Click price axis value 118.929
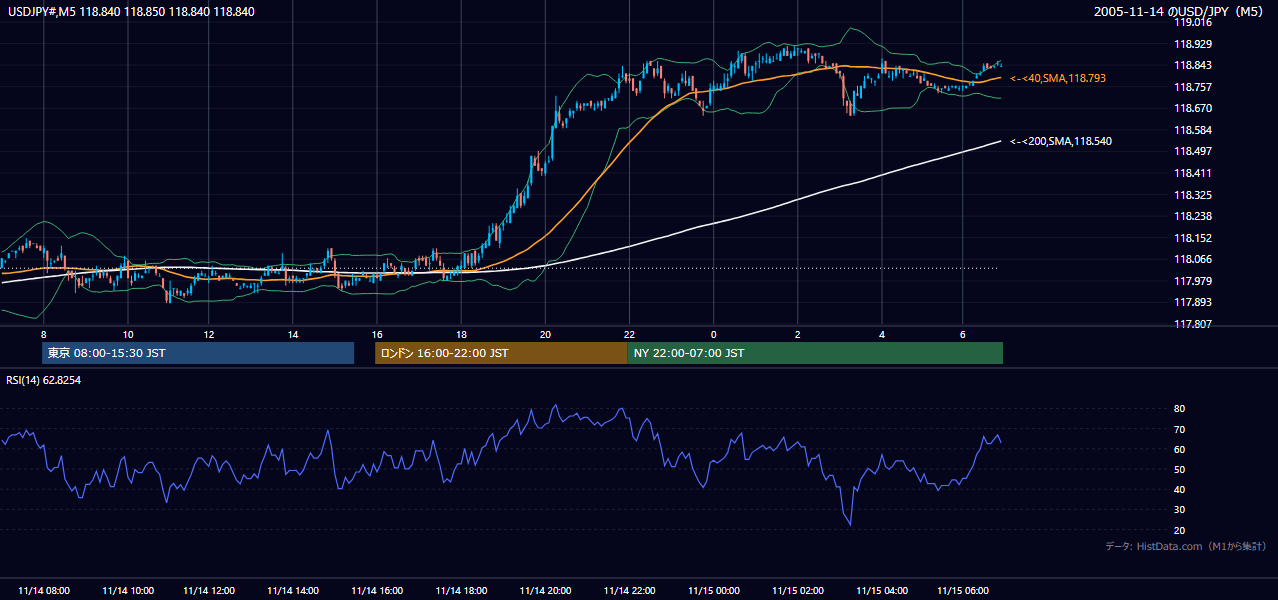Viewport: 1278px width, 600px height. click(x=1193, y=44)
